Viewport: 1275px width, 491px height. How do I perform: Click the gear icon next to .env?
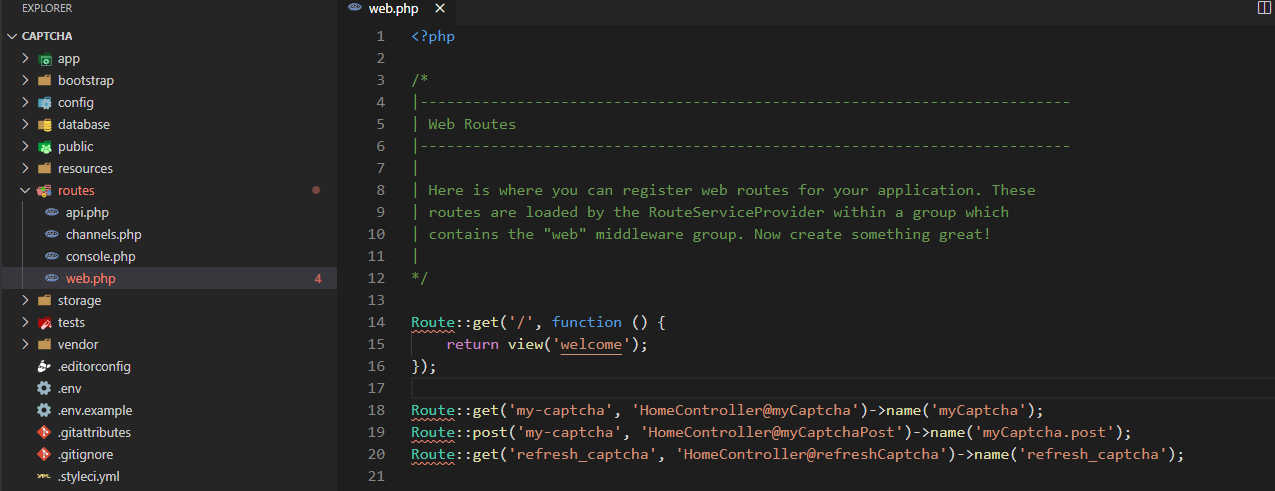pos(44,388)
